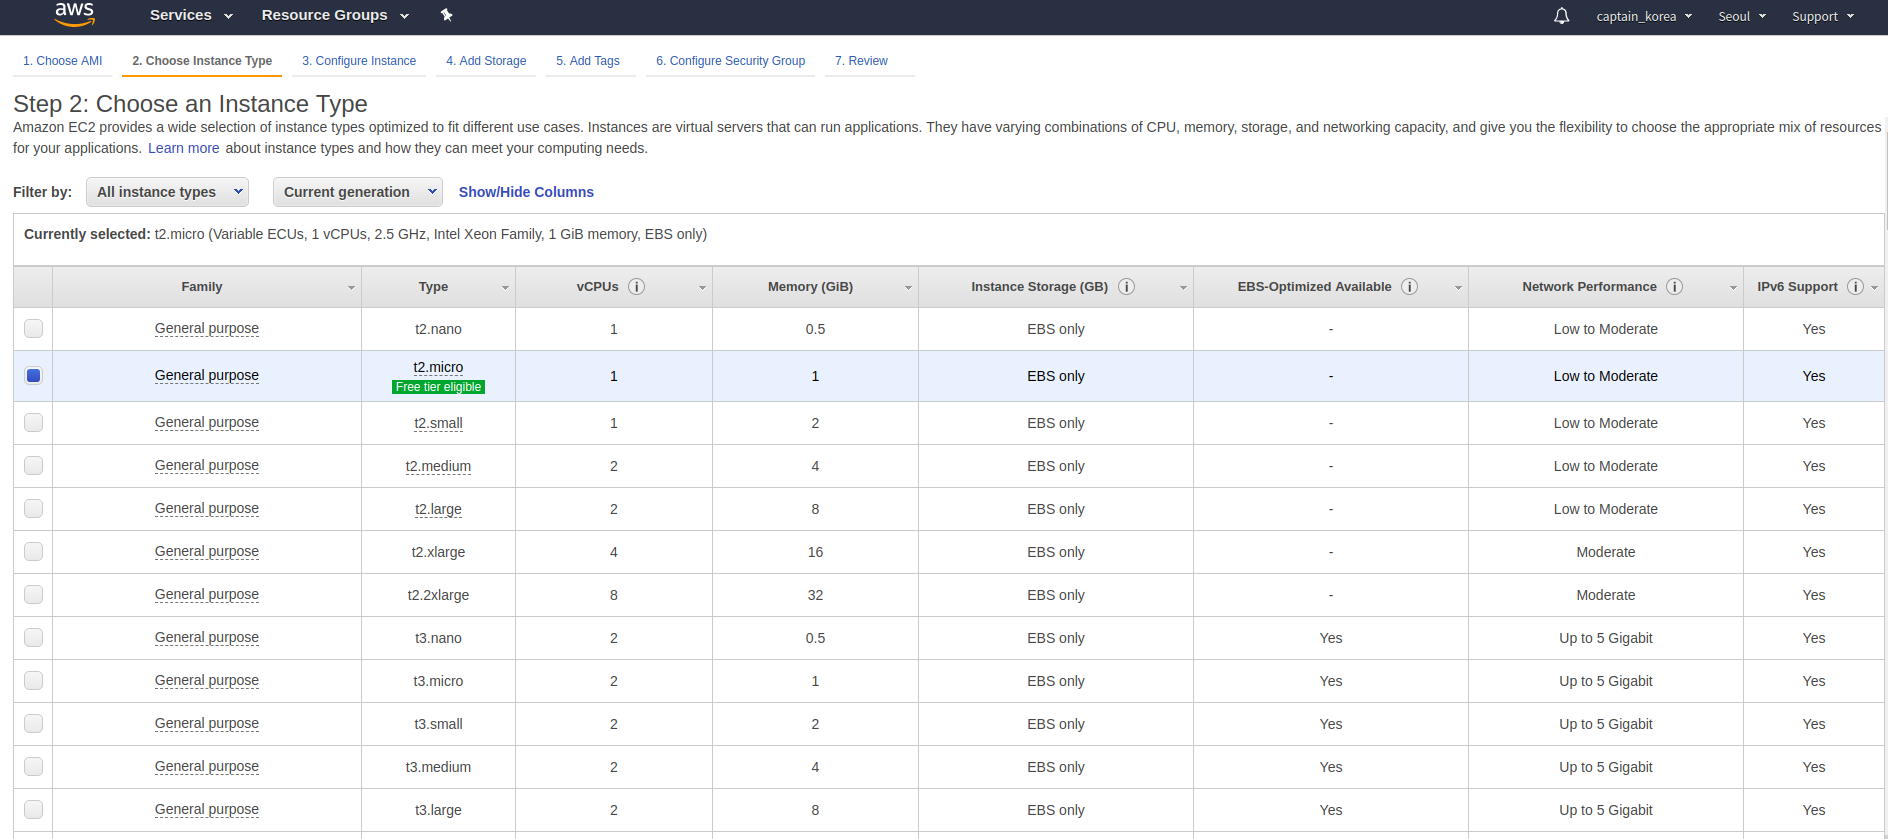Open vCPUs column sort arrow
1888x839 pixels.
(702, 288)
